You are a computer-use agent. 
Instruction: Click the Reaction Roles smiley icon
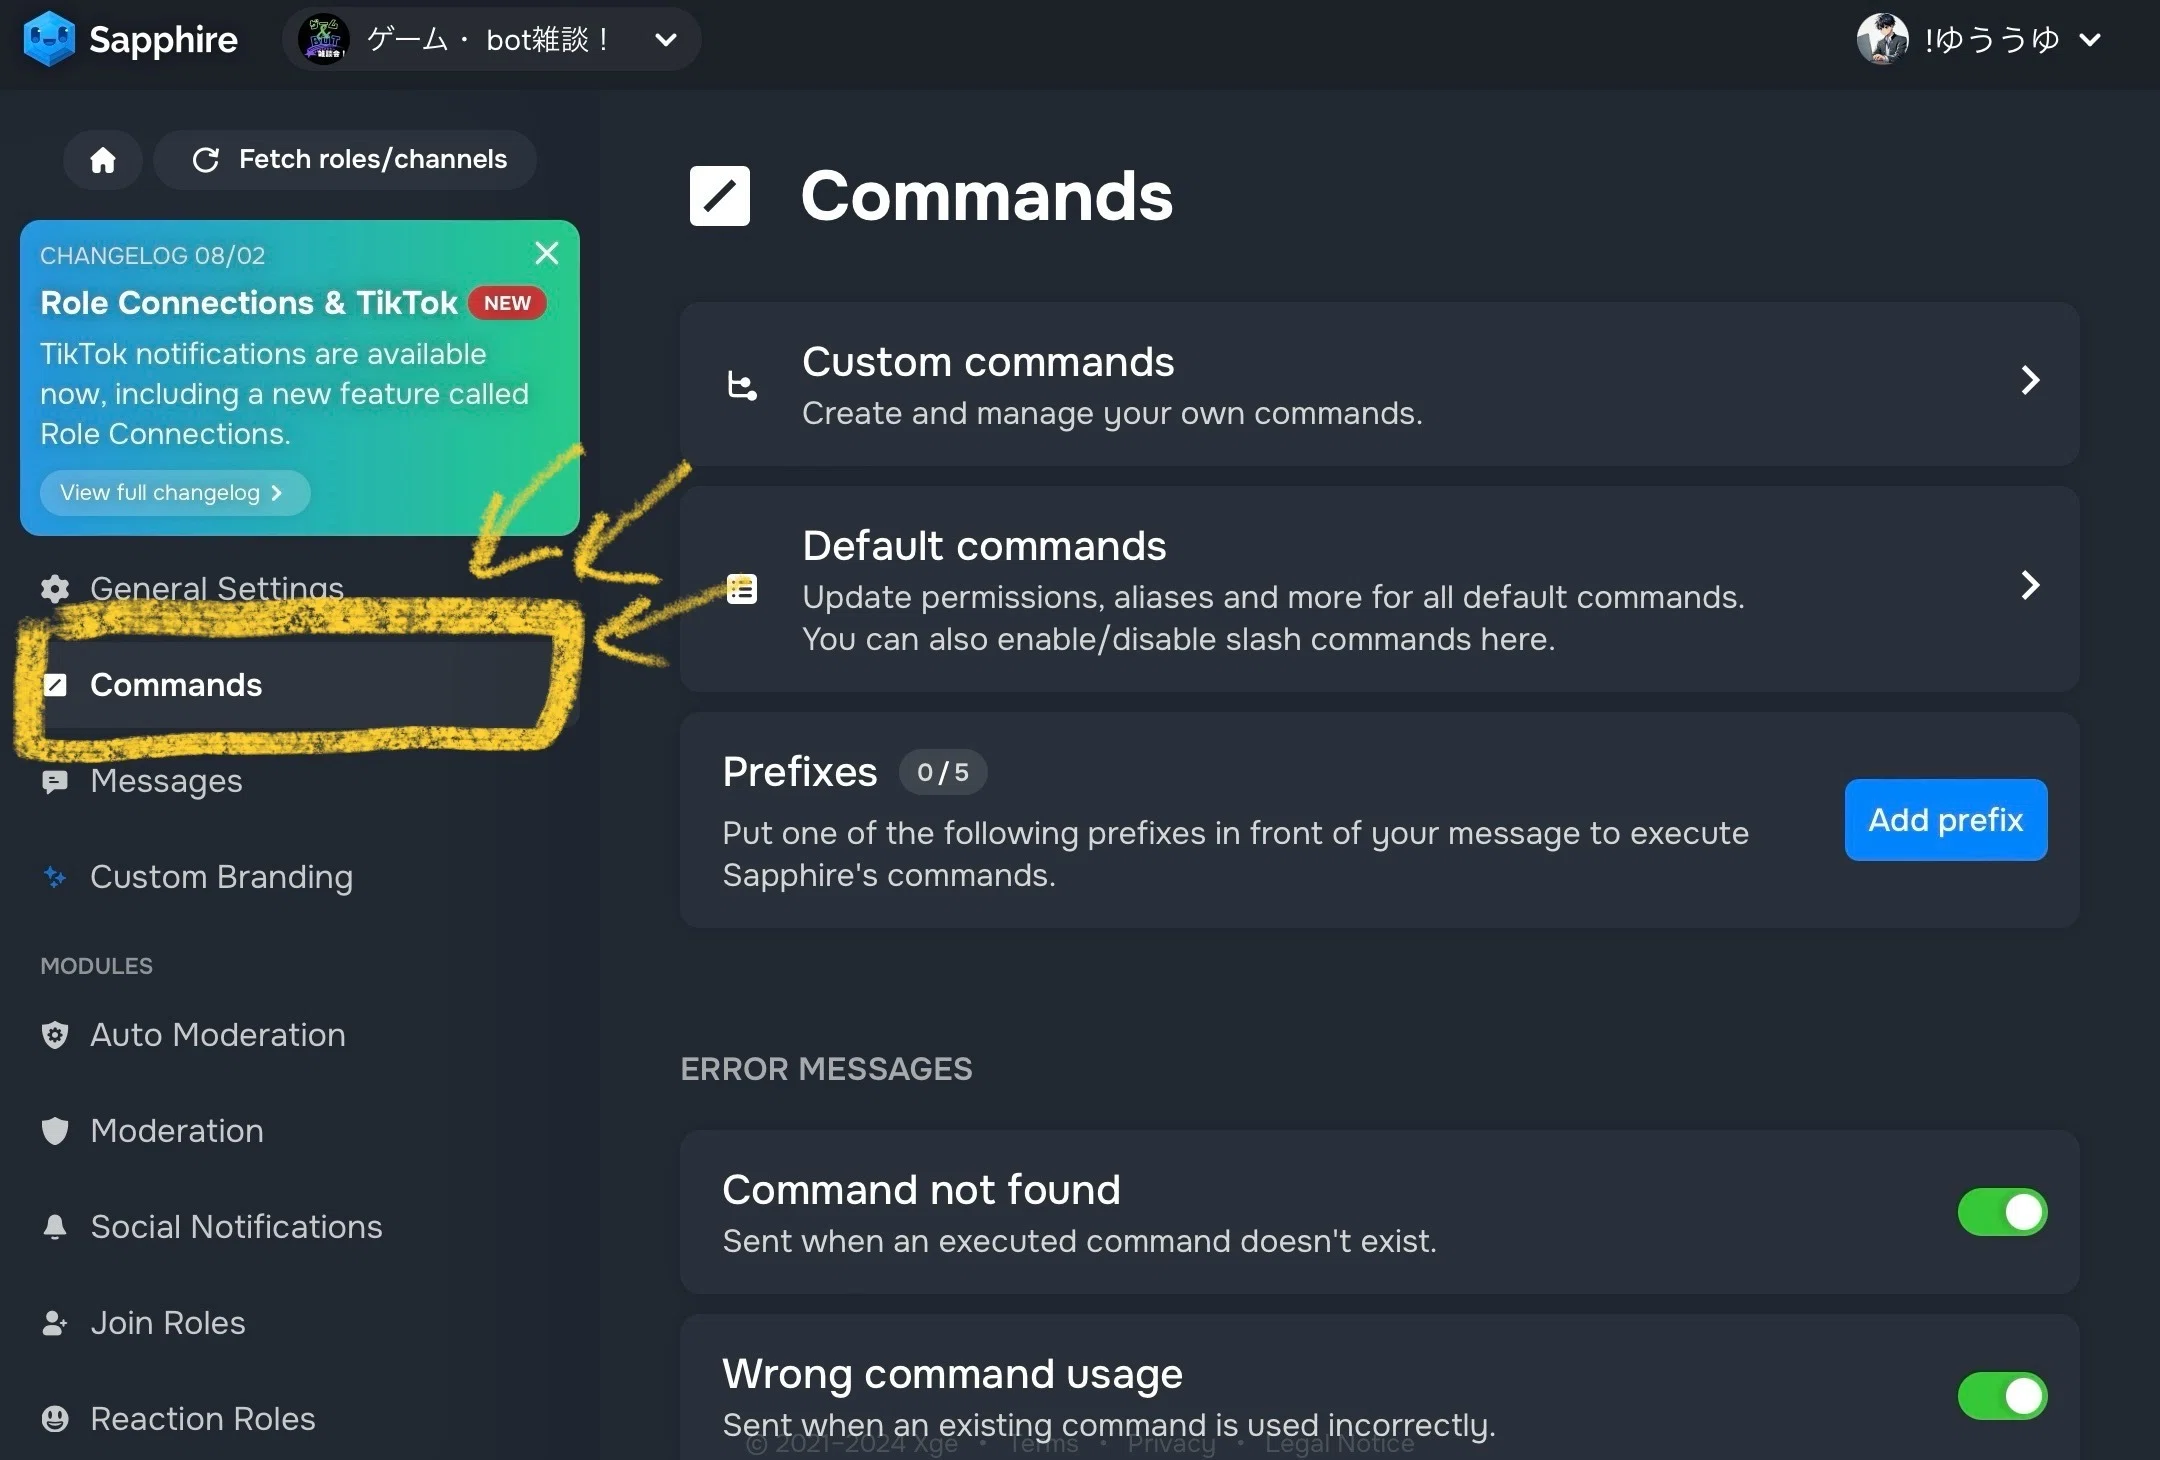pyautogui.click(x=55, y=1419)
